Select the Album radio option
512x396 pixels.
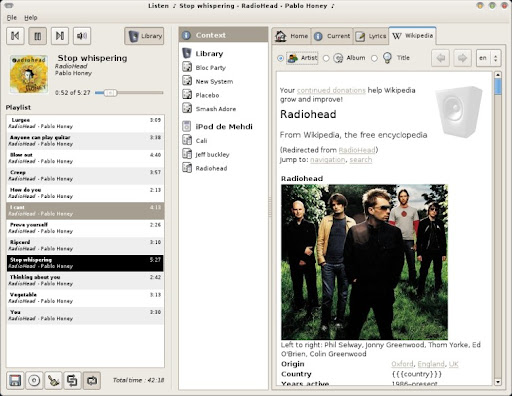tap(326, 58)
